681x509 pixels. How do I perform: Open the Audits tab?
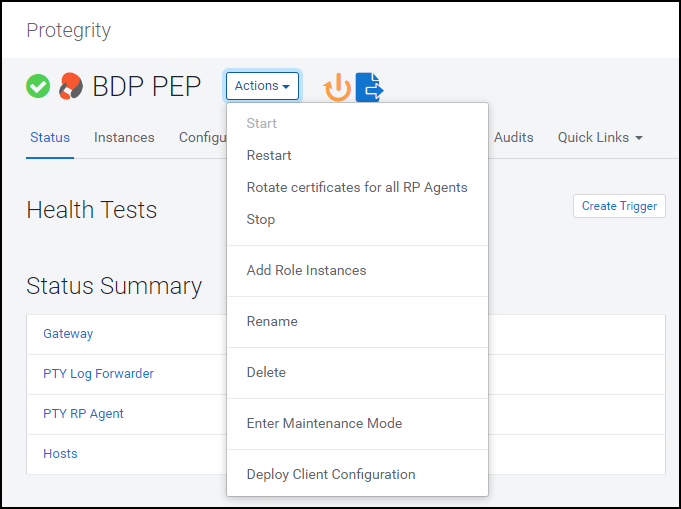click(x=513, y=137)
